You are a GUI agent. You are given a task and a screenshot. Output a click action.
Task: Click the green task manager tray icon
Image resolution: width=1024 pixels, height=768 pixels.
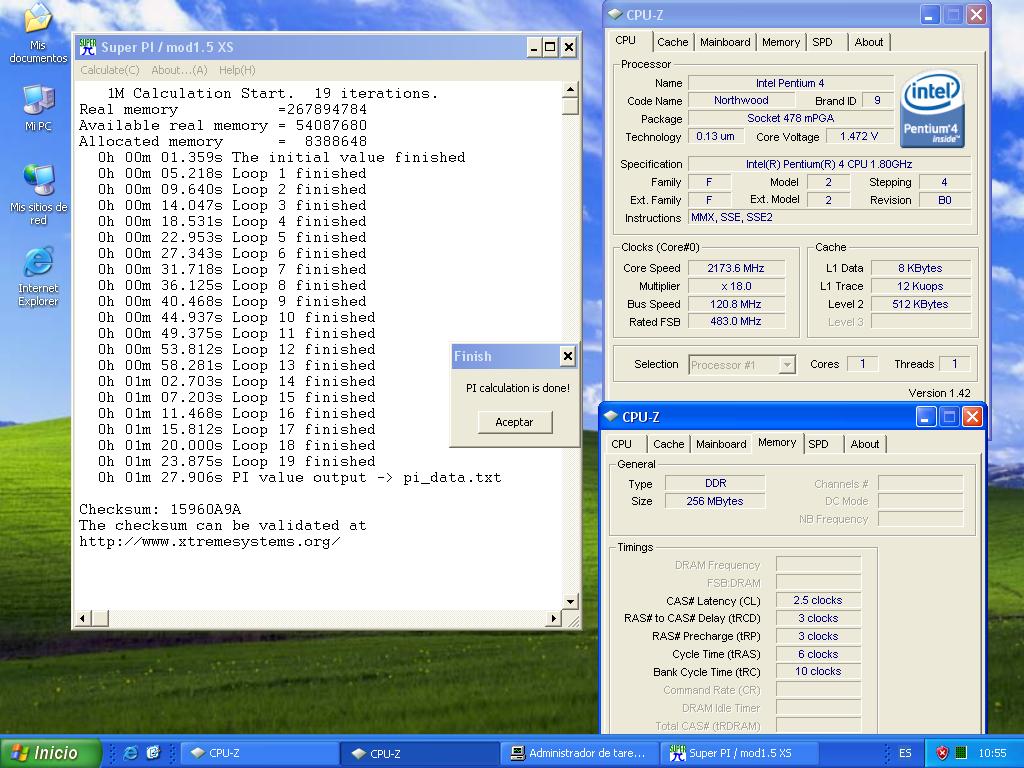pyautogui.click(x=961, y=753)
